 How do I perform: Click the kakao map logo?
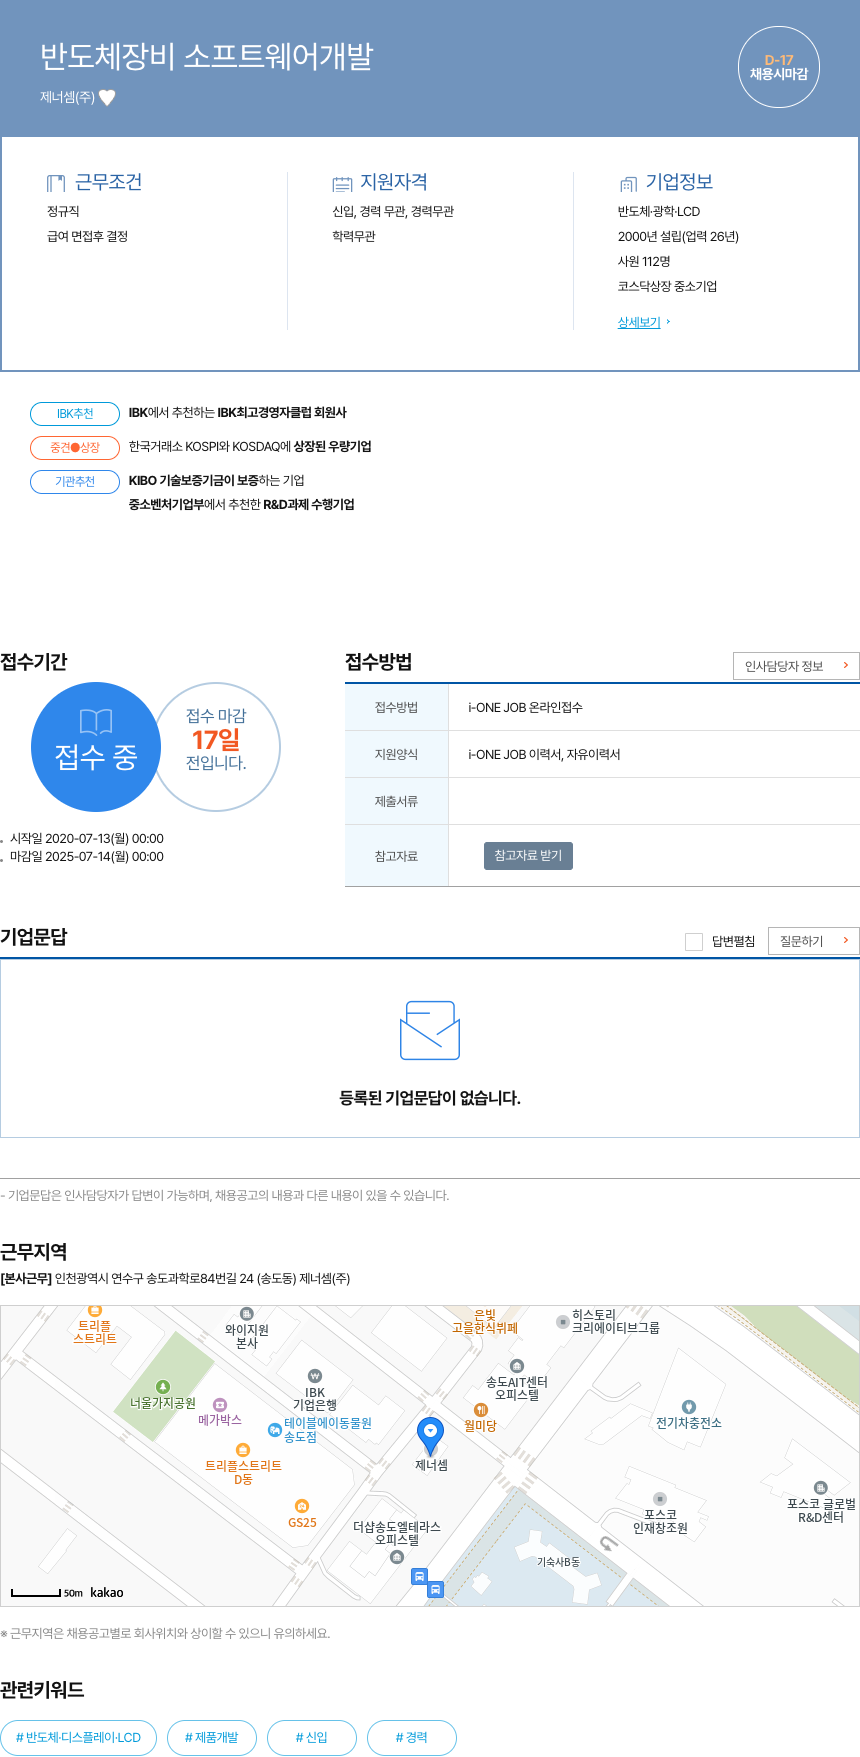pos(107,1592)
